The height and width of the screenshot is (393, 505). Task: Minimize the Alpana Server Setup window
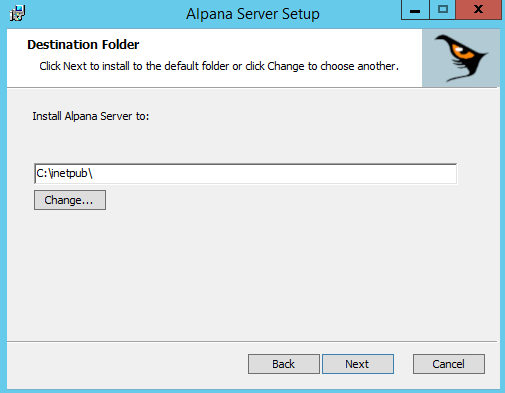coord(415,10)
